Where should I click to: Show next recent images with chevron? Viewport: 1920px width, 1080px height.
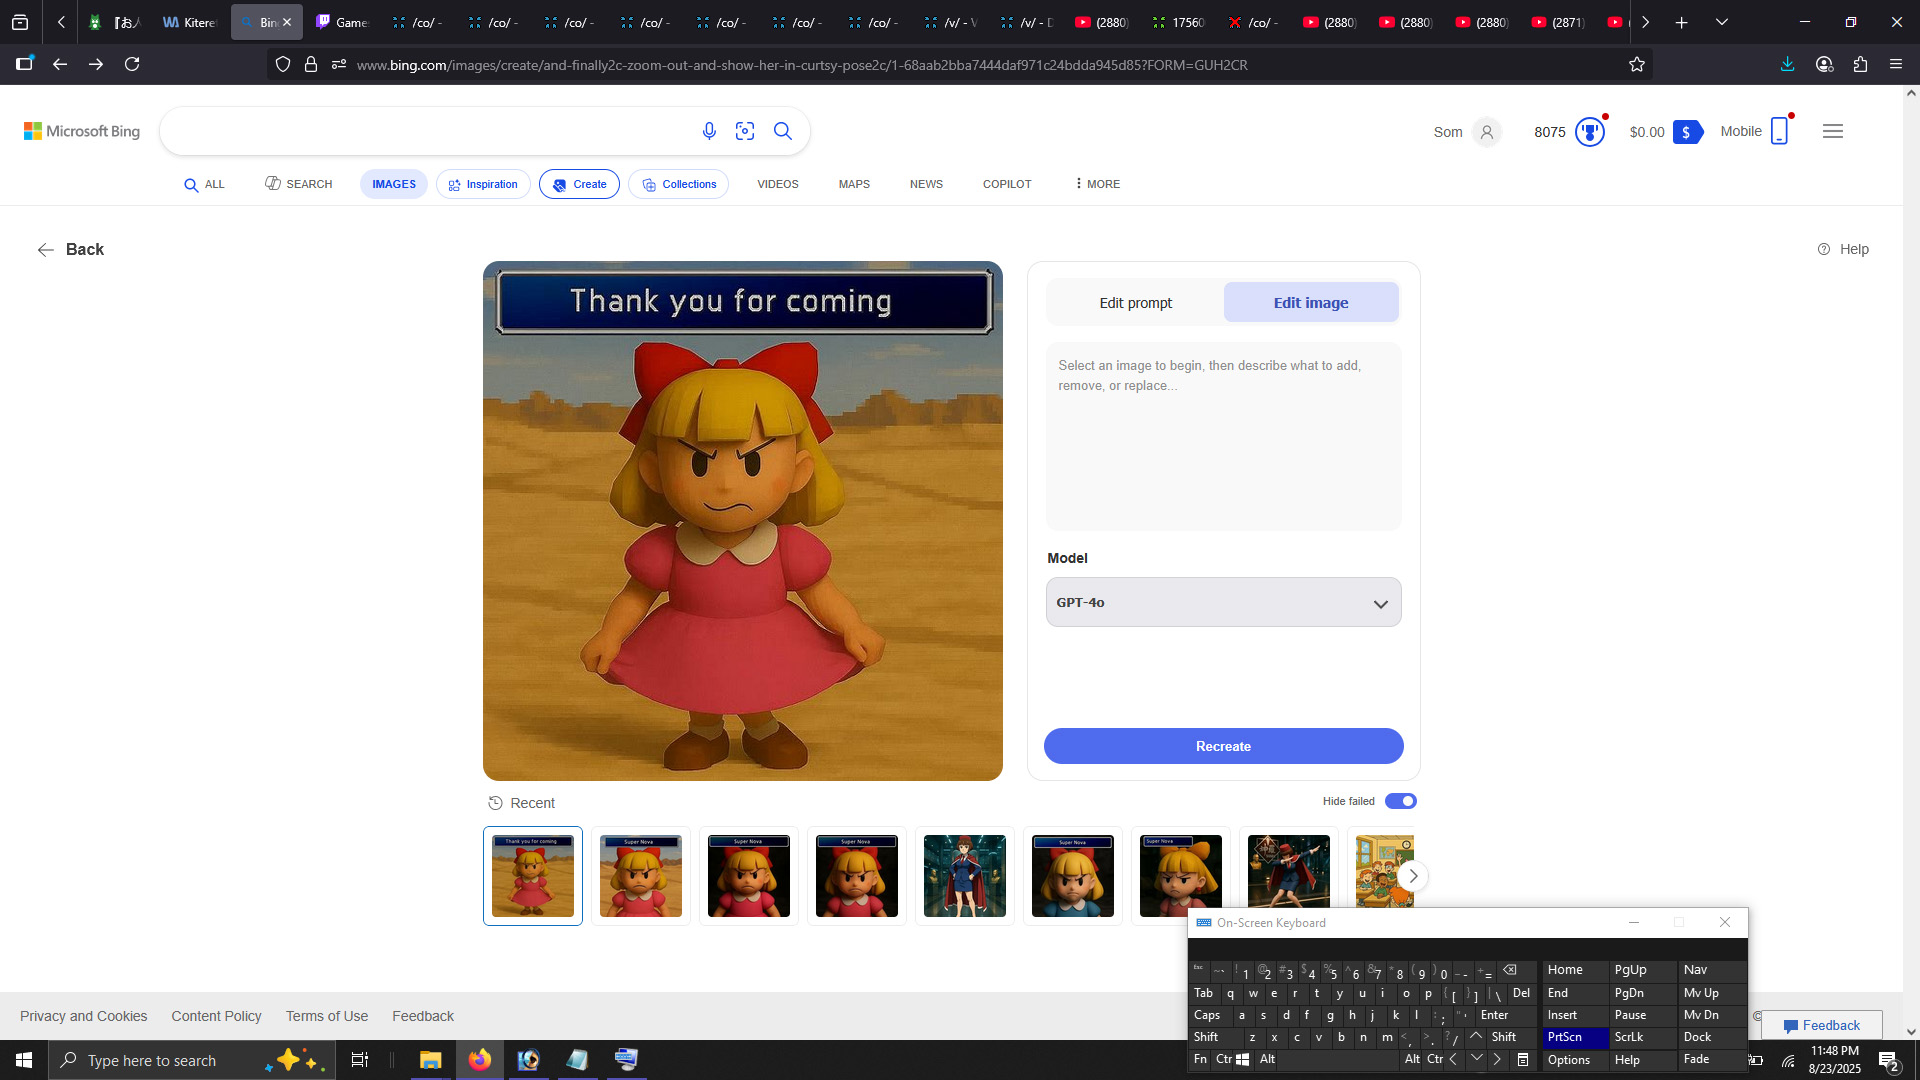pyautogui.click(x=1412, y=876)
